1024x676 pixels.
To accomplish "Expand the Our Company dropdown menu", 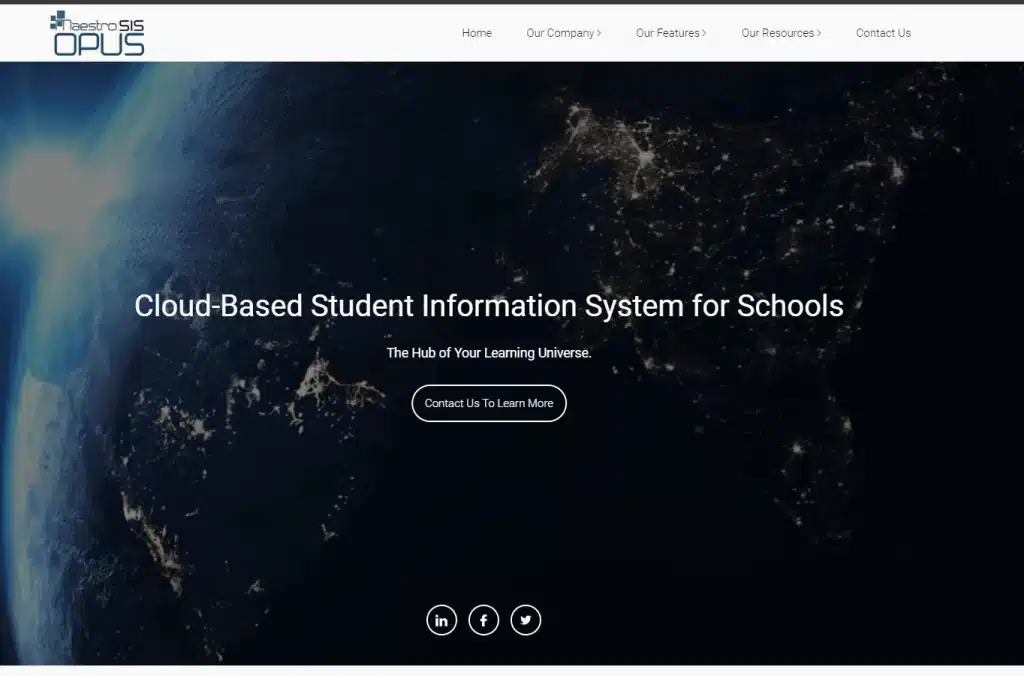I will pos(564,33).
